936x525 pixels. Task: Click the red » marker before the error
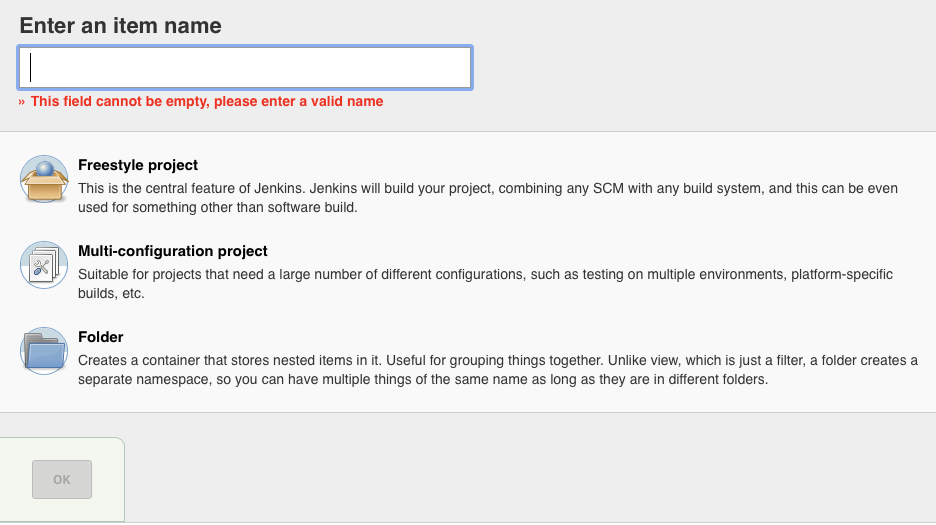click(x=21, y=102)
